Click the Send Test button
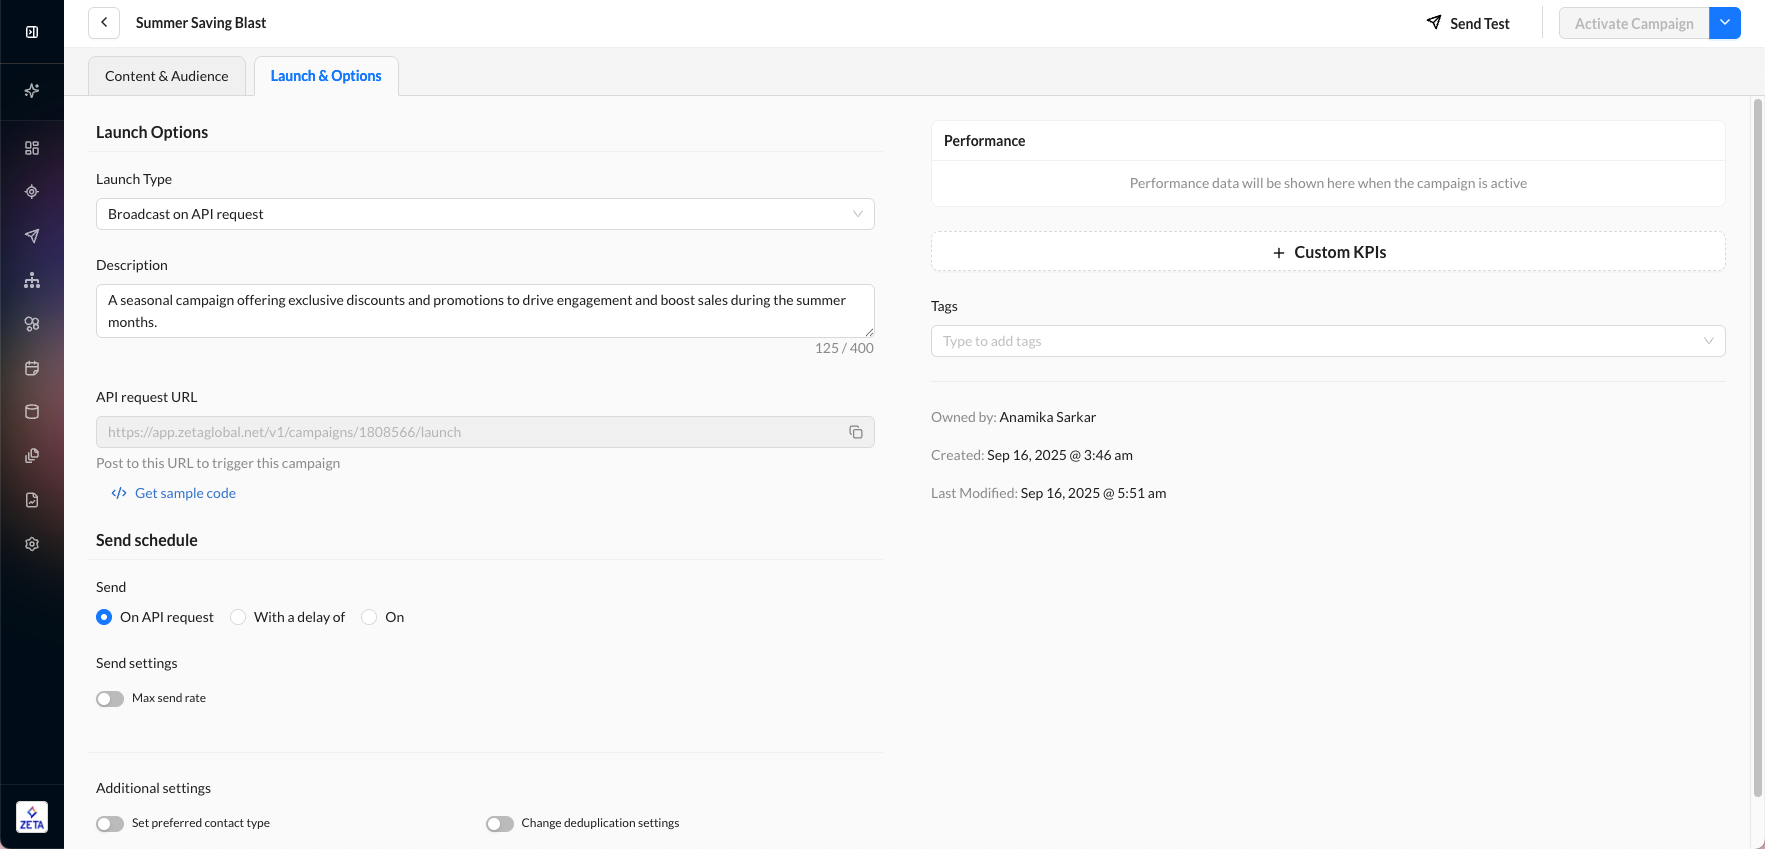Screen dimensions: 1765x849 (x=1468, y=23)
